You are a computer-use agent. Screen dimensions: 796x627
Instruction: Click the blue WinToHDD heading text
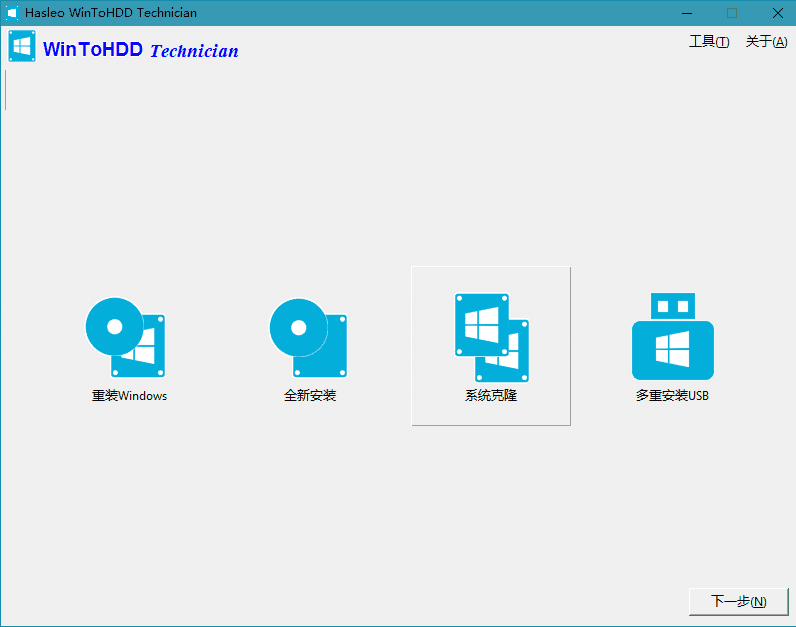[x=93, y=50]
